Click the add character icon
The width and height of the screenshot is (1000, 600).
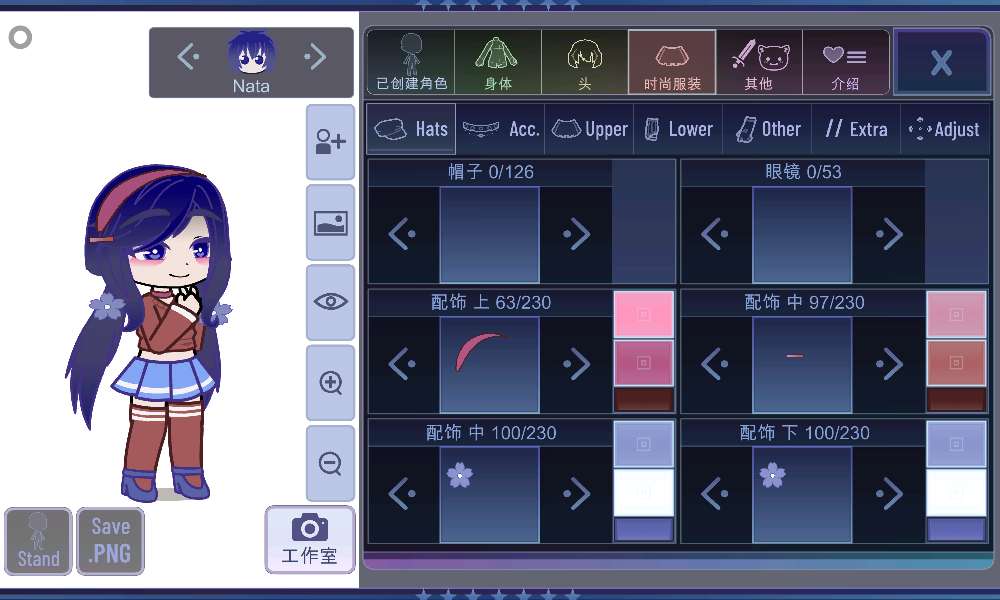(330, 143)
